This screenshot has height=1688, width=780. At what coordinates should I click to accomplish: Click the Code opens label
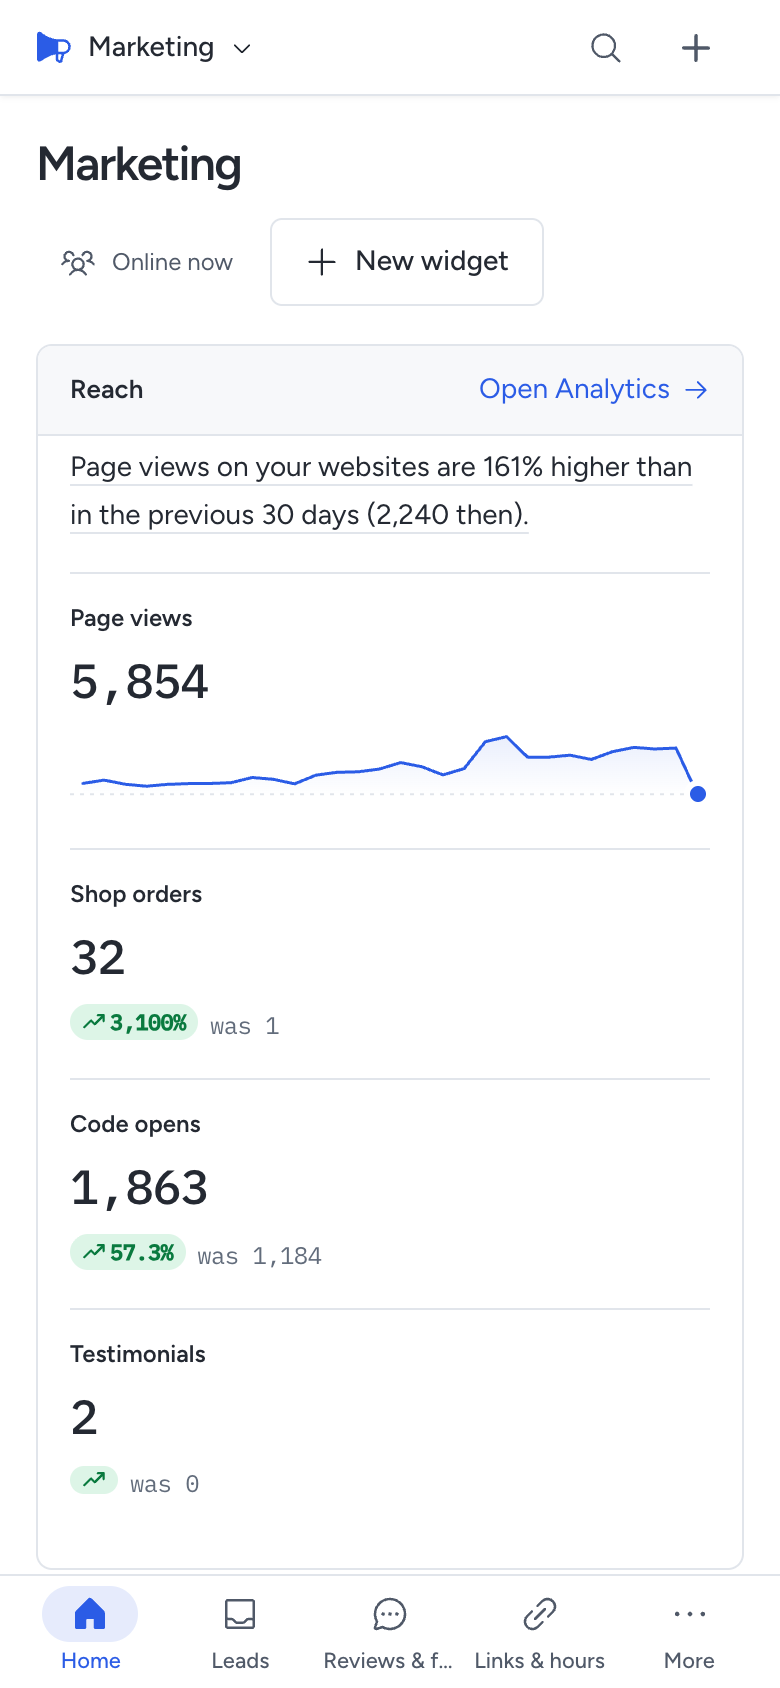tap(135, 1124)
